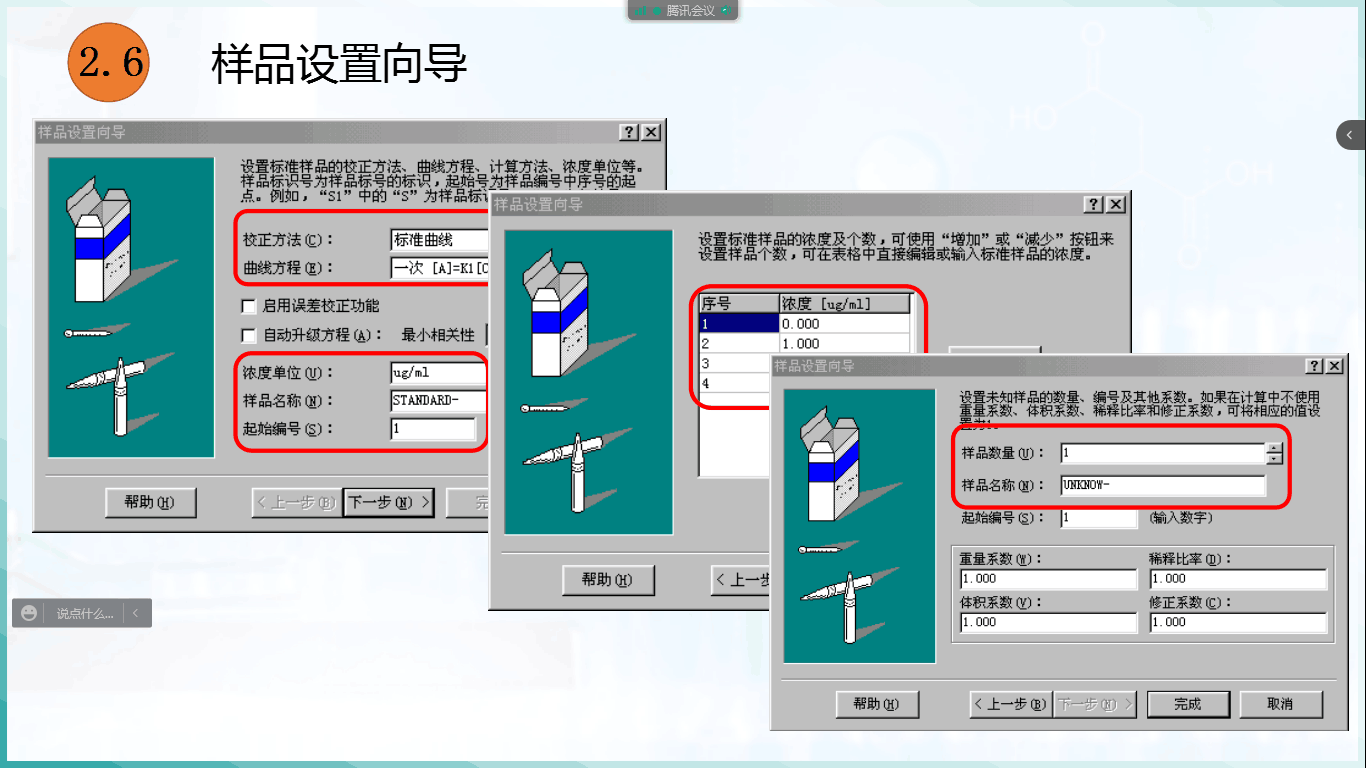The image size is (1366, 768).
Task: Click the ? help icon of the back-left wizard
Action: (x=629, y=132)
